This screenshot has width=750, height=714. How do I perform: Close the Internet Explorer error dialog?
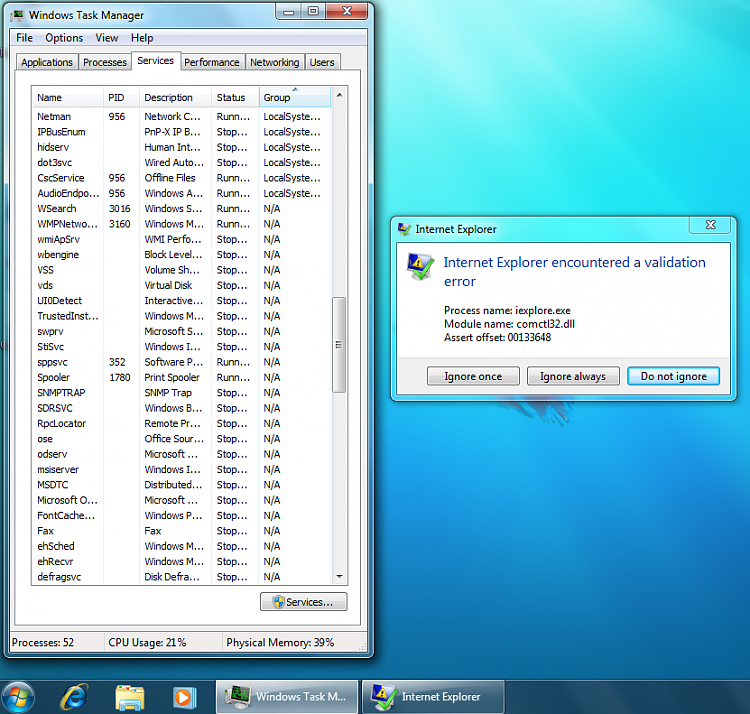tap(710, 224)
